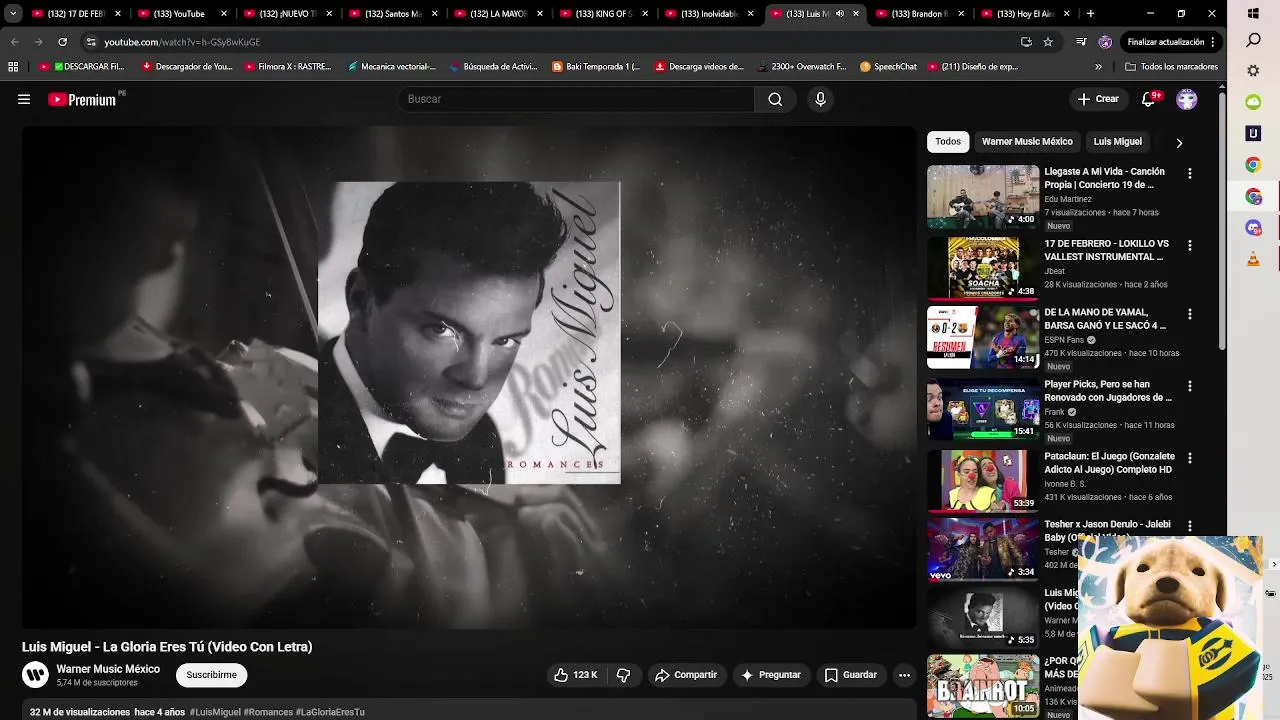This screenshot has width=1280, height=720.
Task: Open the notifications bell
Action: [1149, 99]
